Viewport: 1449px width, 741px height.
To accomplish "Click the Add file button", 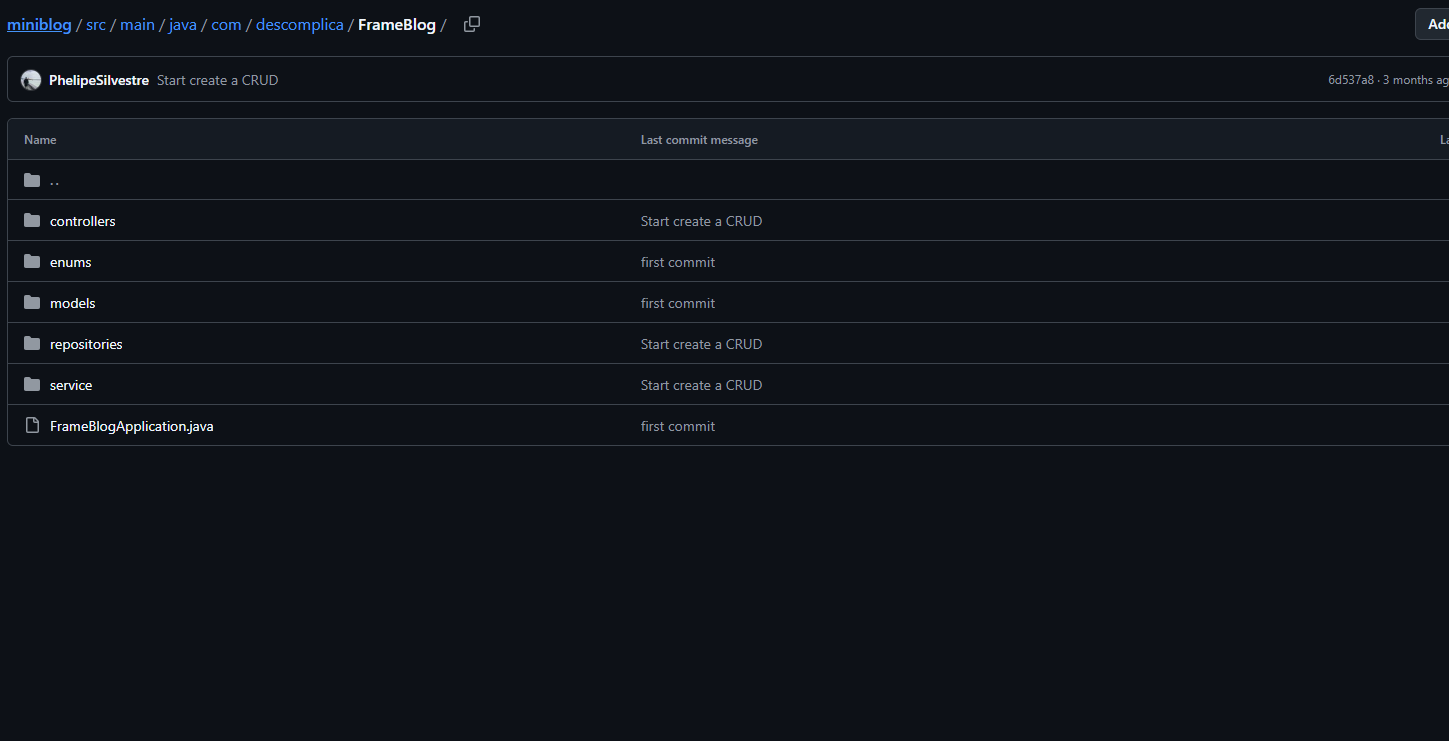I will pos(1435,24).
